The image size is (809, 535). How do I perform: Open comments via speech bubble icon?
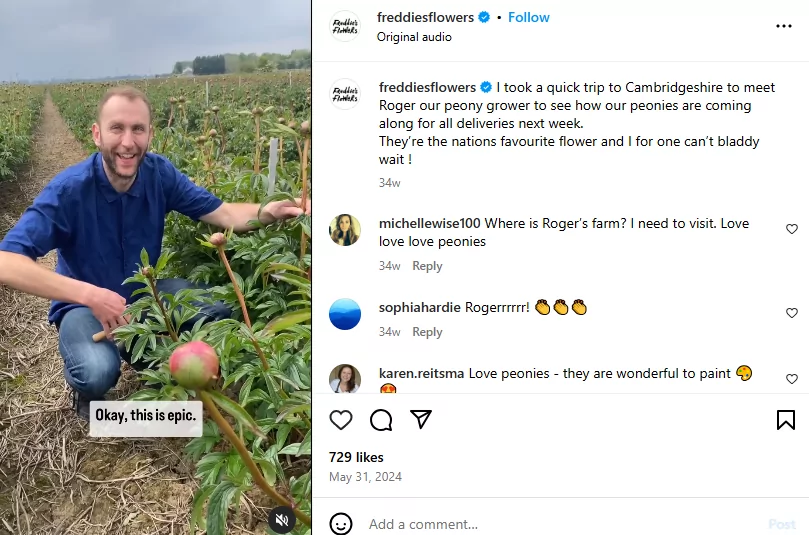point(381,420)
